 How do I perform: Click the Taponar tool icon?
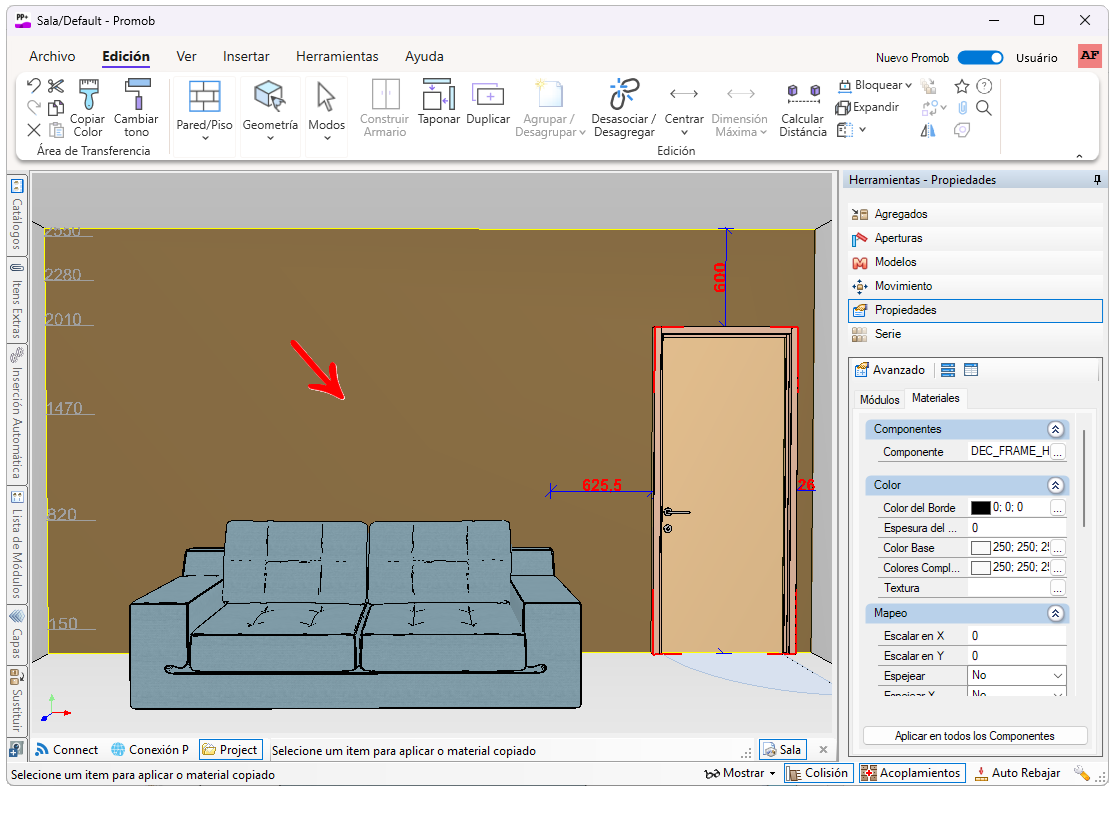438,96
